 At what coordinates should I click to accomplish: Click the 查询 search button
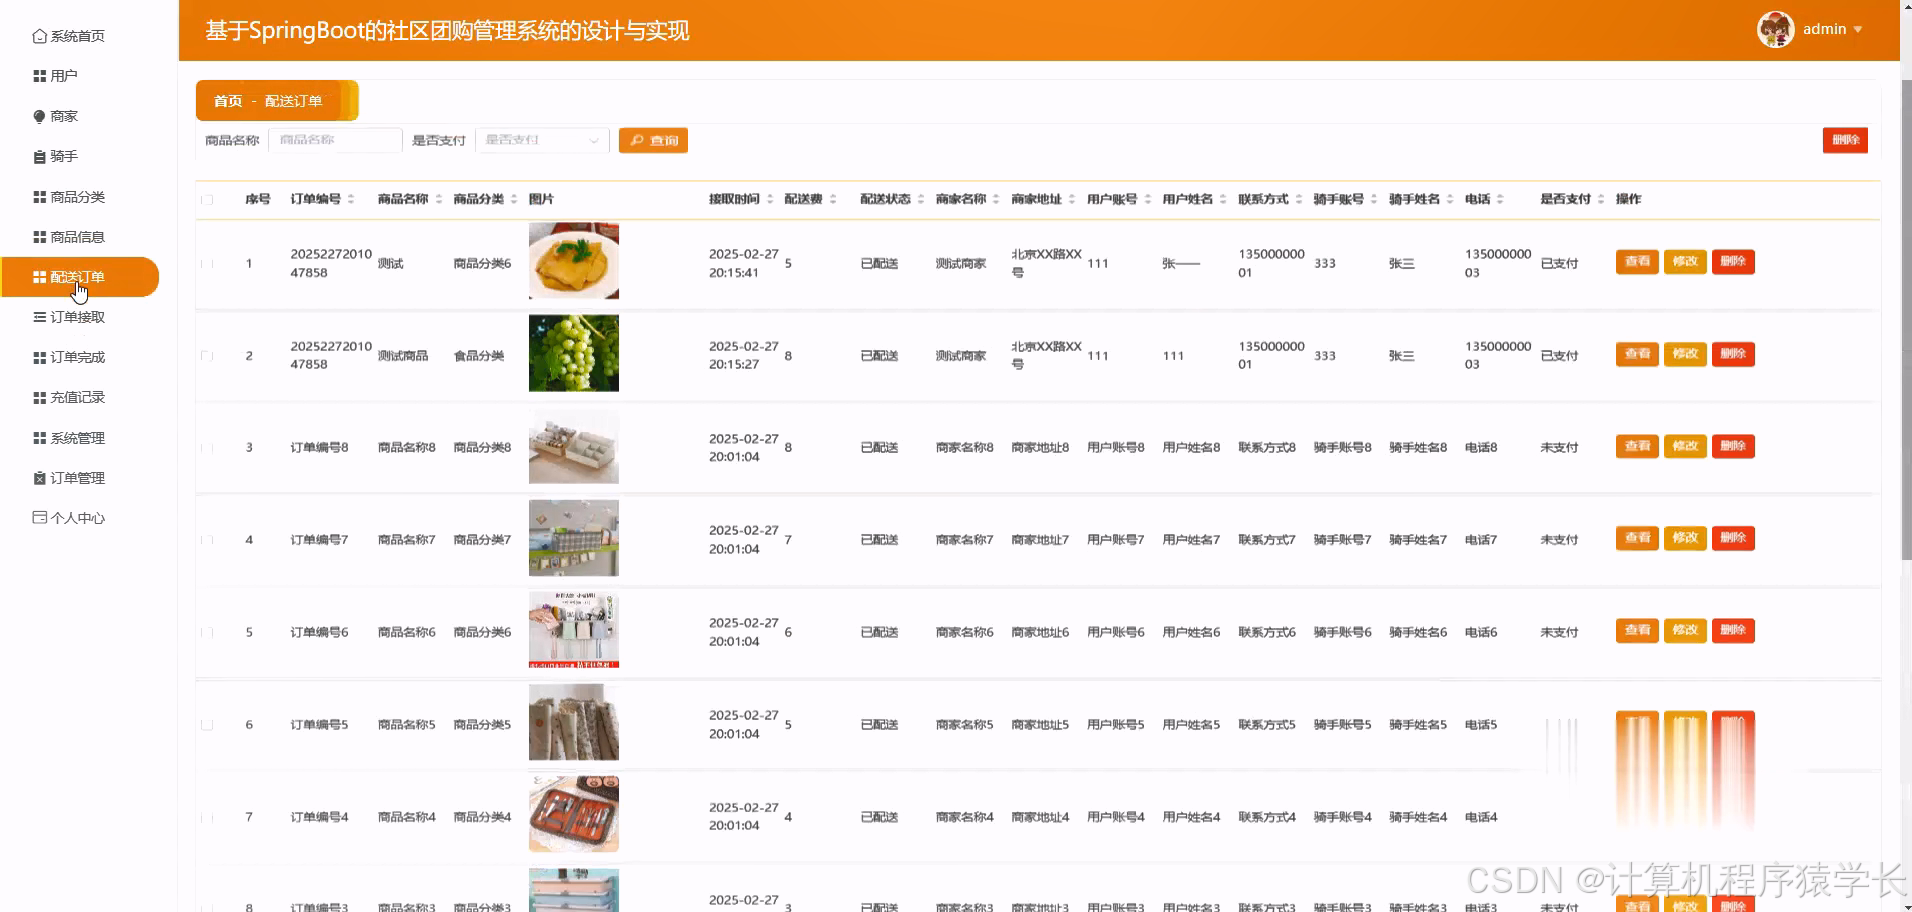653,140
